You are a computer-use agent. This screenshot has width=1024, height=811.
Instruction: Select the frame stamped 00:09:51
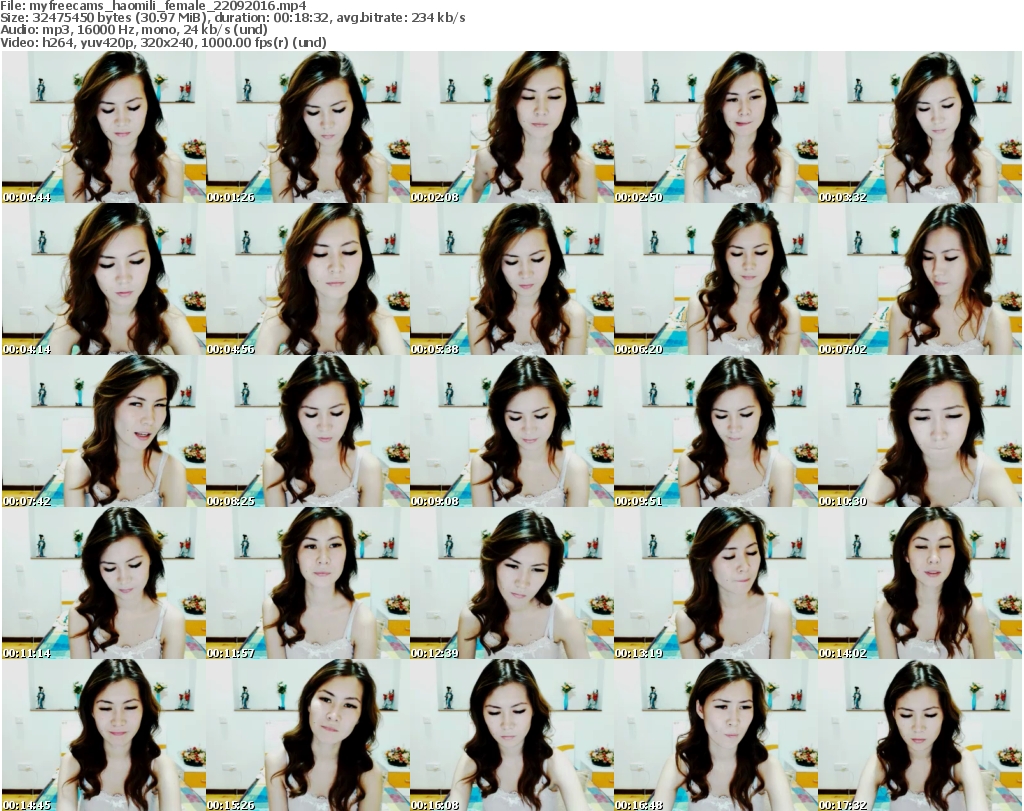pos(716,432)
